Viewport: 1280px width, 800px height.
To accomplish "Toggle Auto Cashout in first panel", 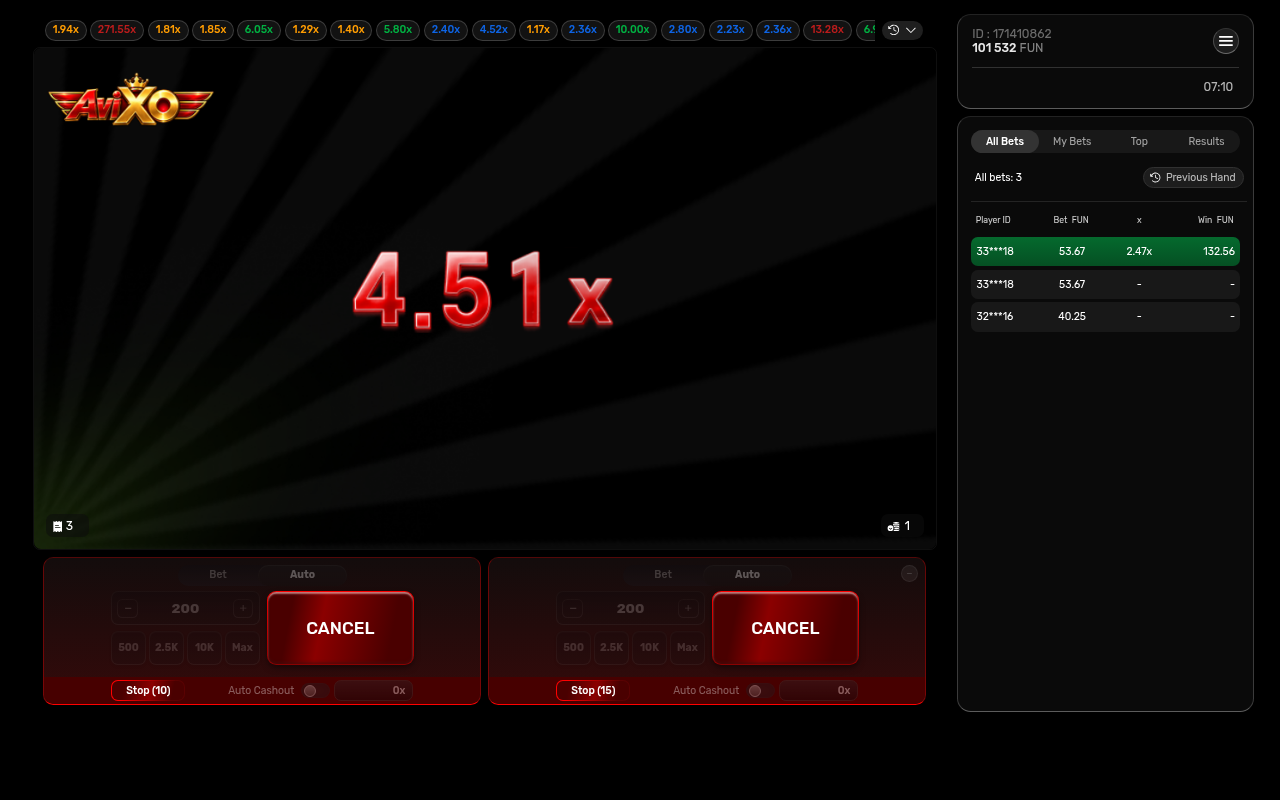I will 315,691.
